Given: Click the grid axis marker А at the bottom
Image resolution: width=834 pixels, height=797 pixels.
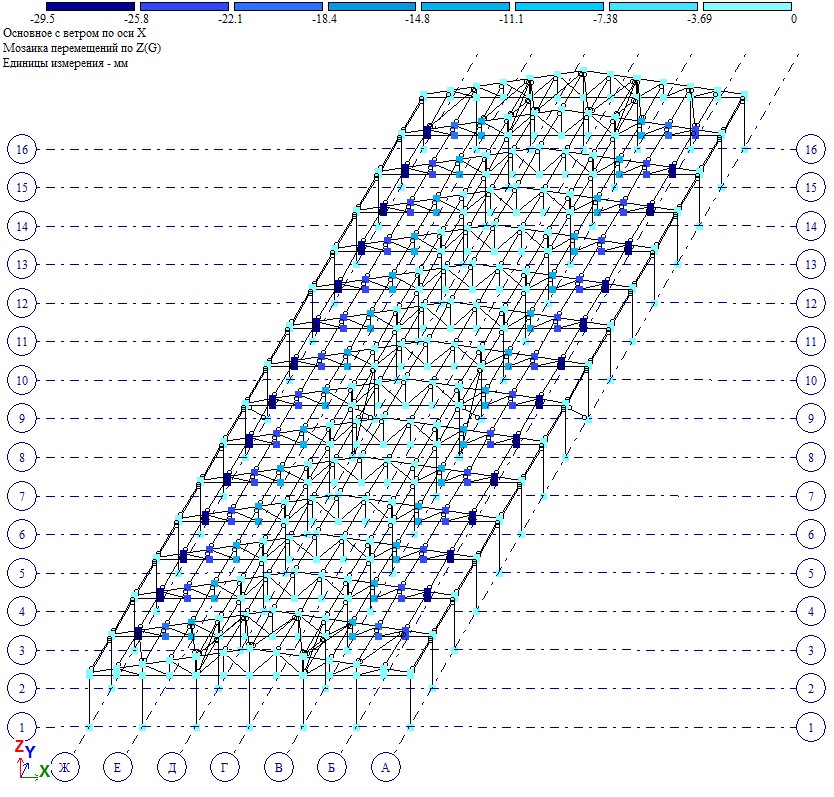Looking at the screenshot, I should (x=385, y=768).
